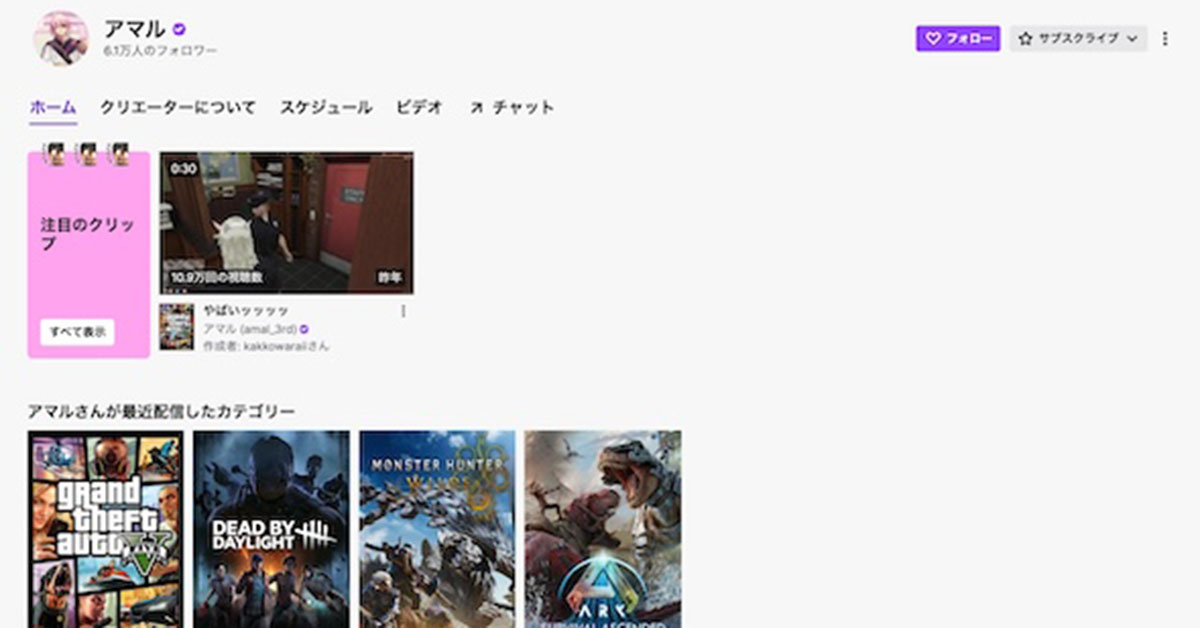Click the star icon in サブスクライブ button
This screenshot has width=1200, height=628.
pos(1025,39)
